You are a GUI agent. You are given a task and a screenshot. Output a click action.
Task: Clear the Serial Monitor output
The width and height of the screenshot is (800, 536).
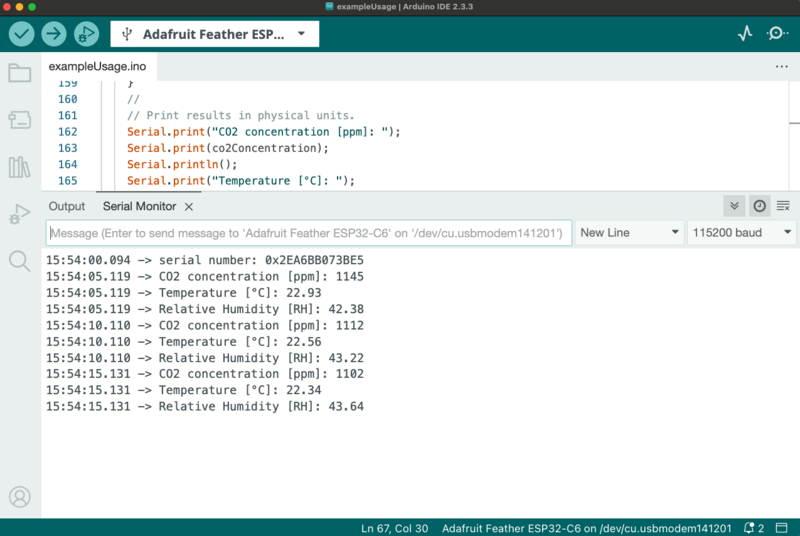pyautogui.click(x=783, y=206)
